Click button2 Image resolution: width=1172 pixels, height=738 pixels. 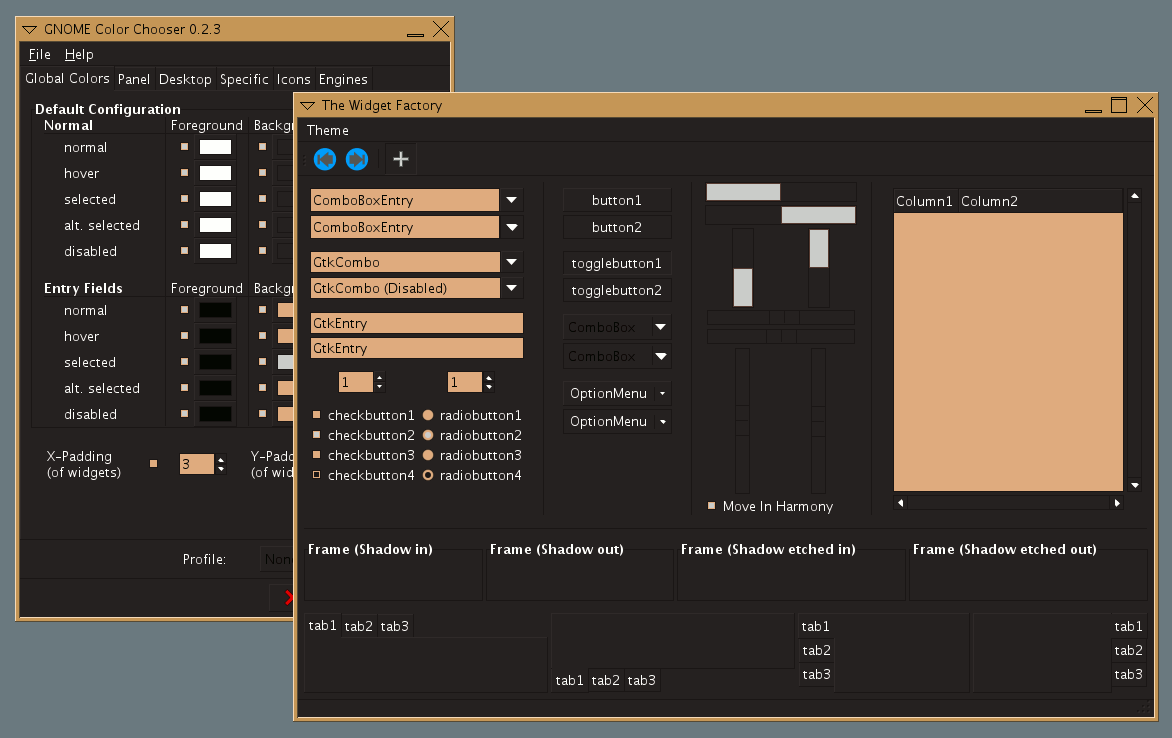[x=617, y=227]
